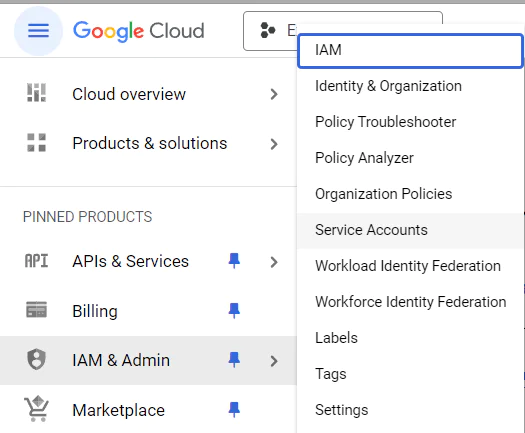This screenshot has width=525, height=433.
Task: Click the APIs & Services API icon
Action: pos(36,261)
